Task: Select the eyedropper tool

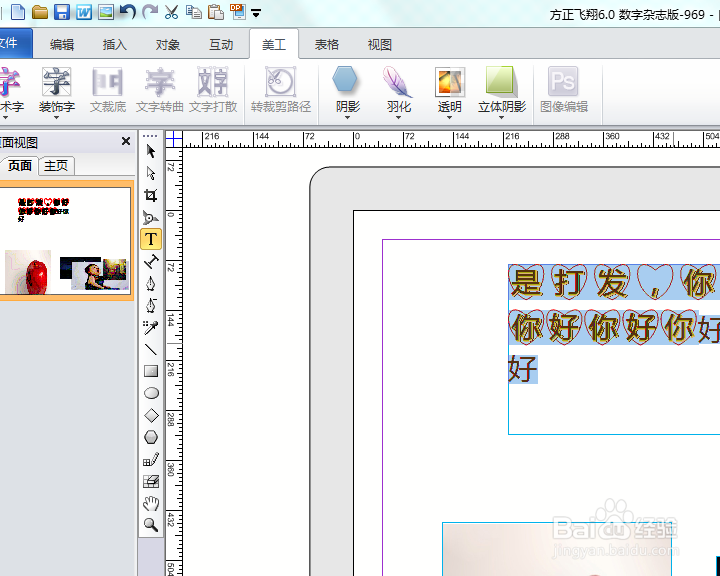Action: (x=151, y=328)
